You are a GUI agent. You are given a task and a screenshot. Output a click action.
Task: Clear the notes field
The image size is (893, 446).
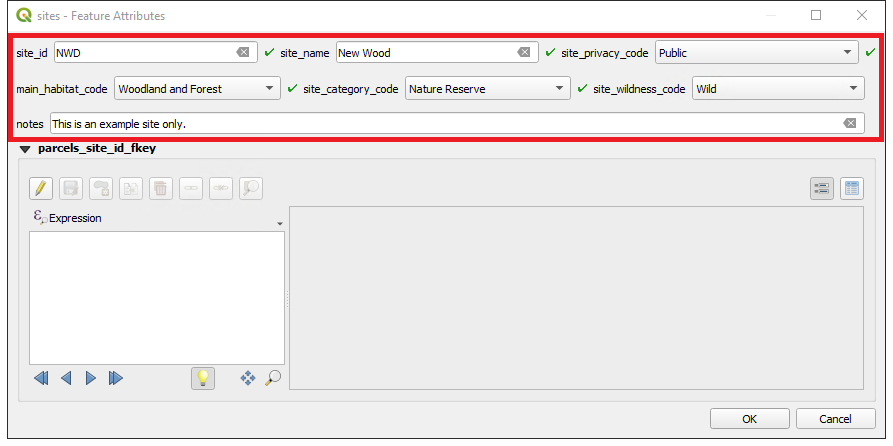(x=850, y=123)
